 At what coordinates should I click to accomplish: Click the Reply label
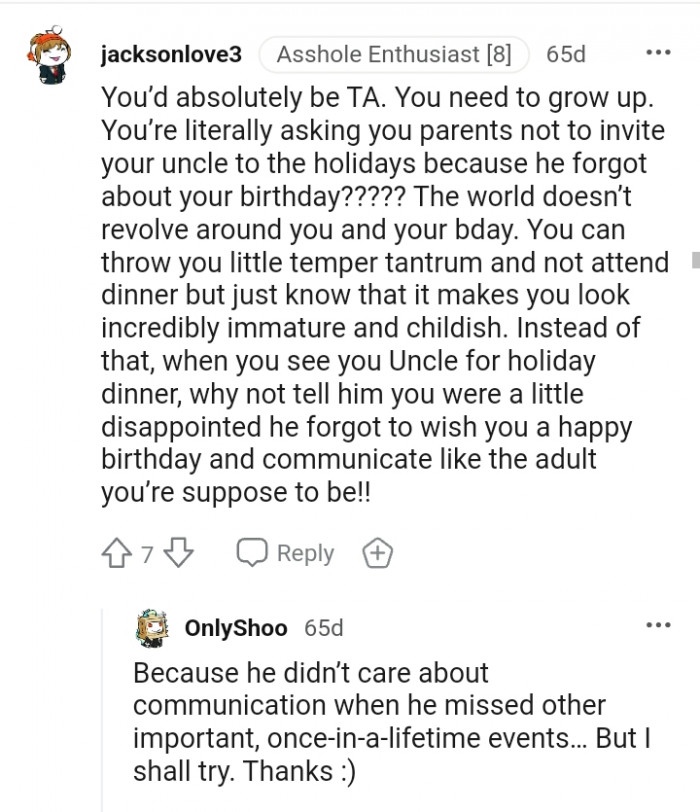pyautogui.click(x=305, y=553)
